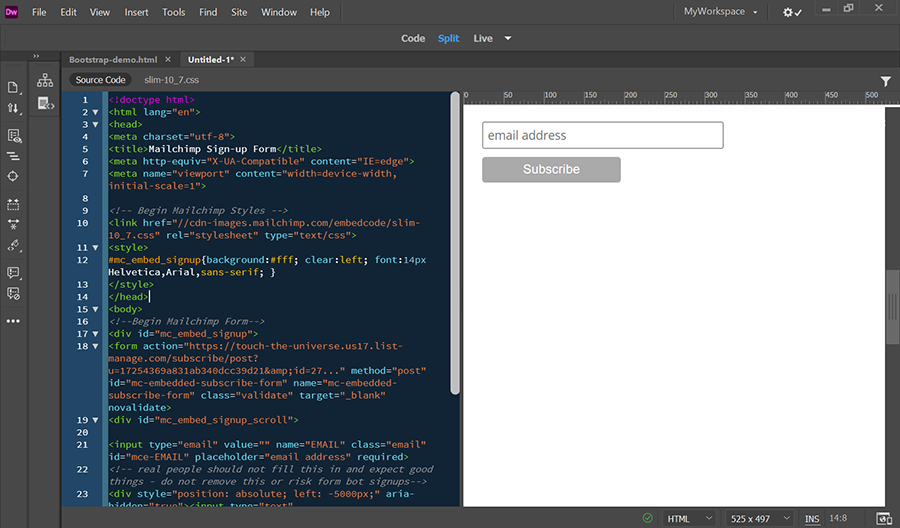Switch to Split view
Viewport: 900px width, 528px height.
click(x=448, y=38)
